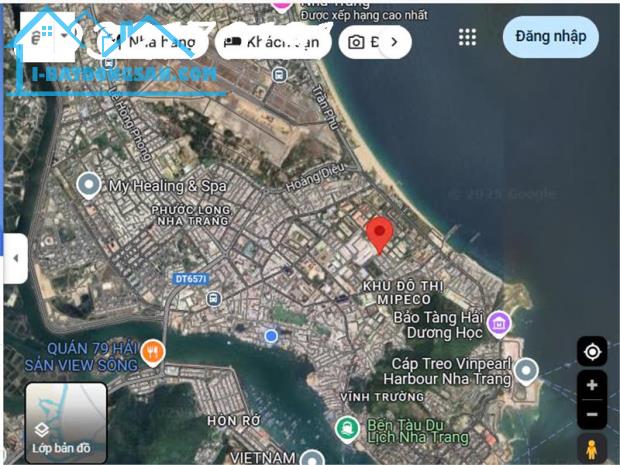Click bus station icon near DT657I
This screenshot has height=465, width=620.
[x=214, y=299]
